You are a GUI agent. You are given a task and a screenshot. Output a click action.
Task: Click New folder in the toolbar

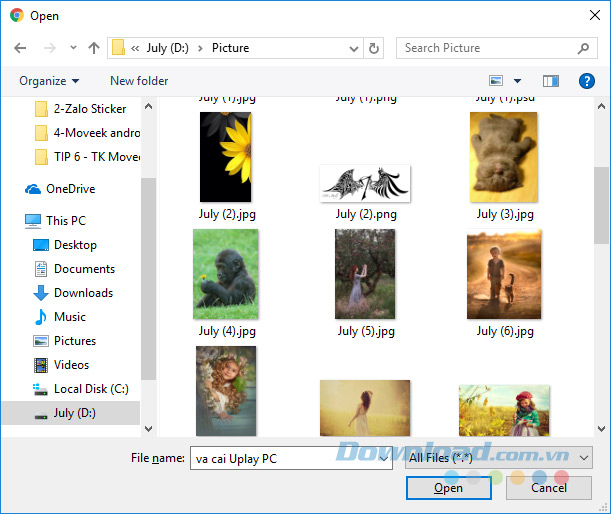click(x=139, y=81)
